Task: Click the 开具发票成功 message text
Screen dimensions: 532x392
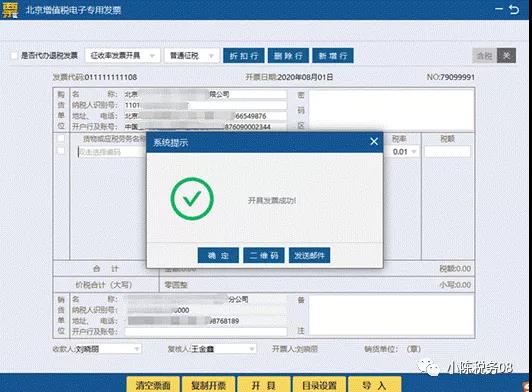Action: 272,201
